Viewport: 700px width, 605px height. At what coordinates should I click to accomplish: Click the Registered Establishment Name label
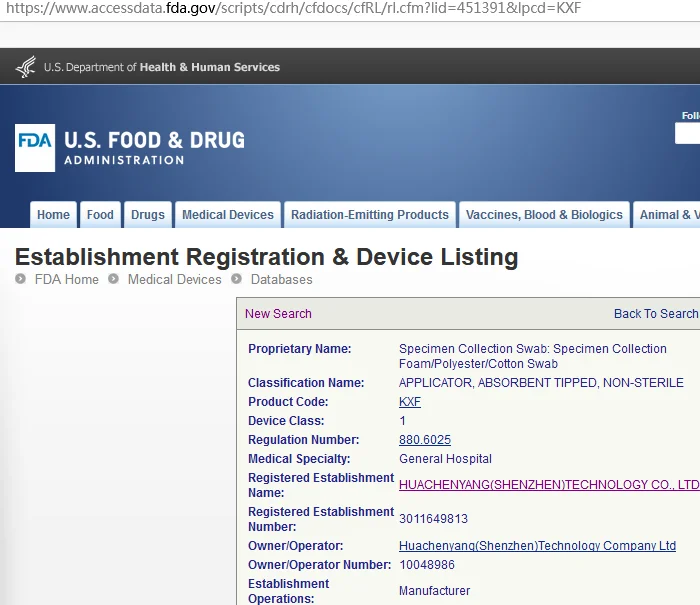click(x=321, y=485)
